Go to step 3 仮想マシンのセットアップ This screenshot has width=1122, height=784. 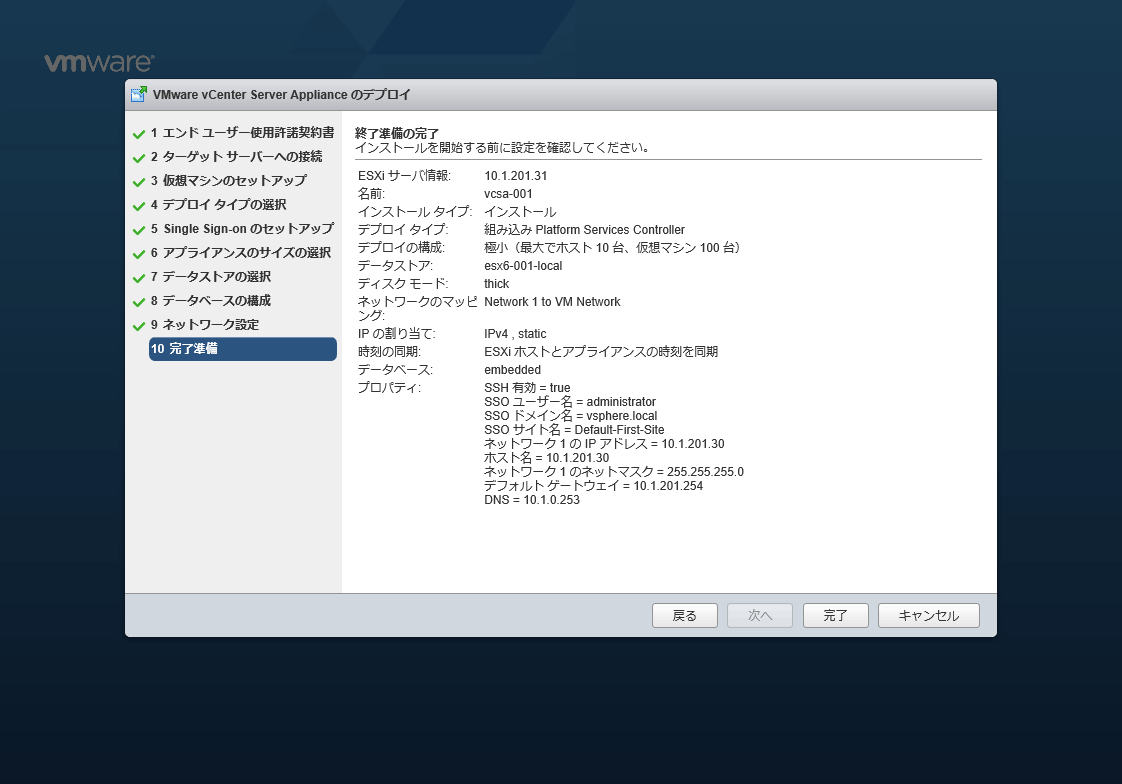click(228, 180)
